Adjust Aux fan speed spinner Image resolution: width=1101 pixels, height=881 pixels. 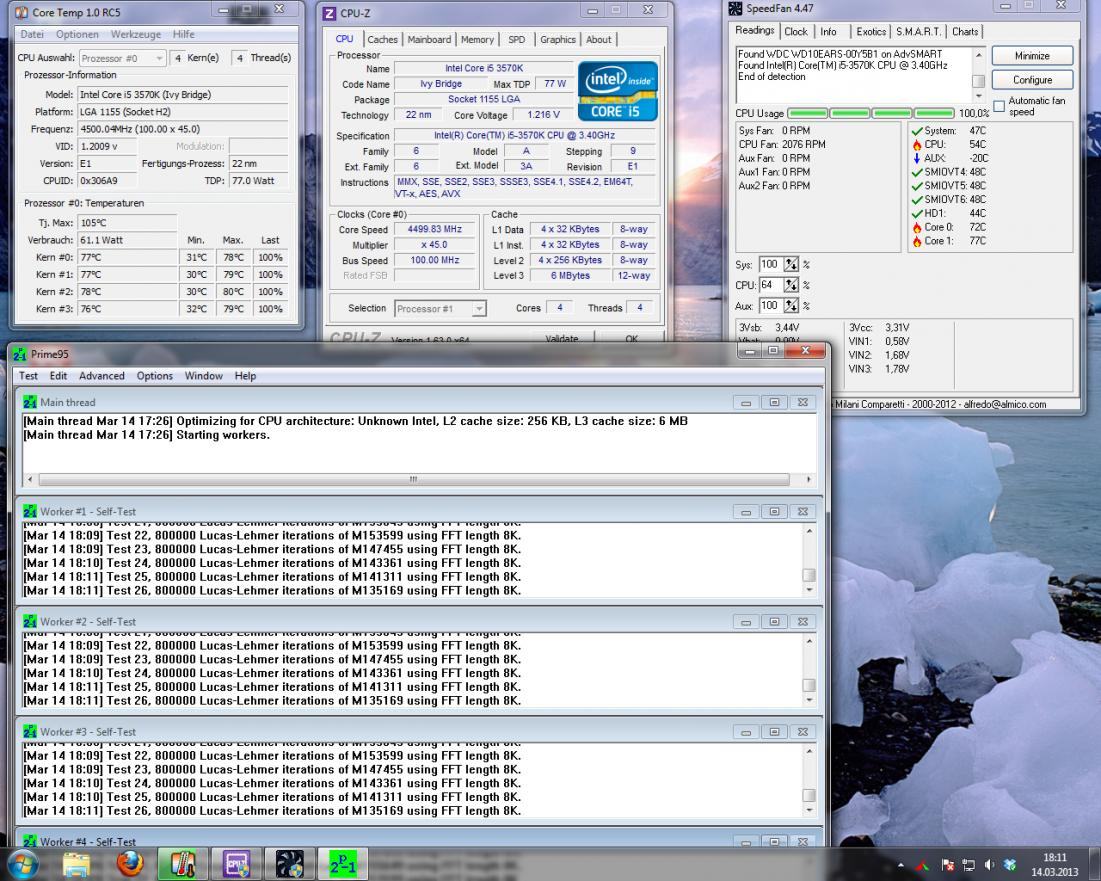pos(791,305)
